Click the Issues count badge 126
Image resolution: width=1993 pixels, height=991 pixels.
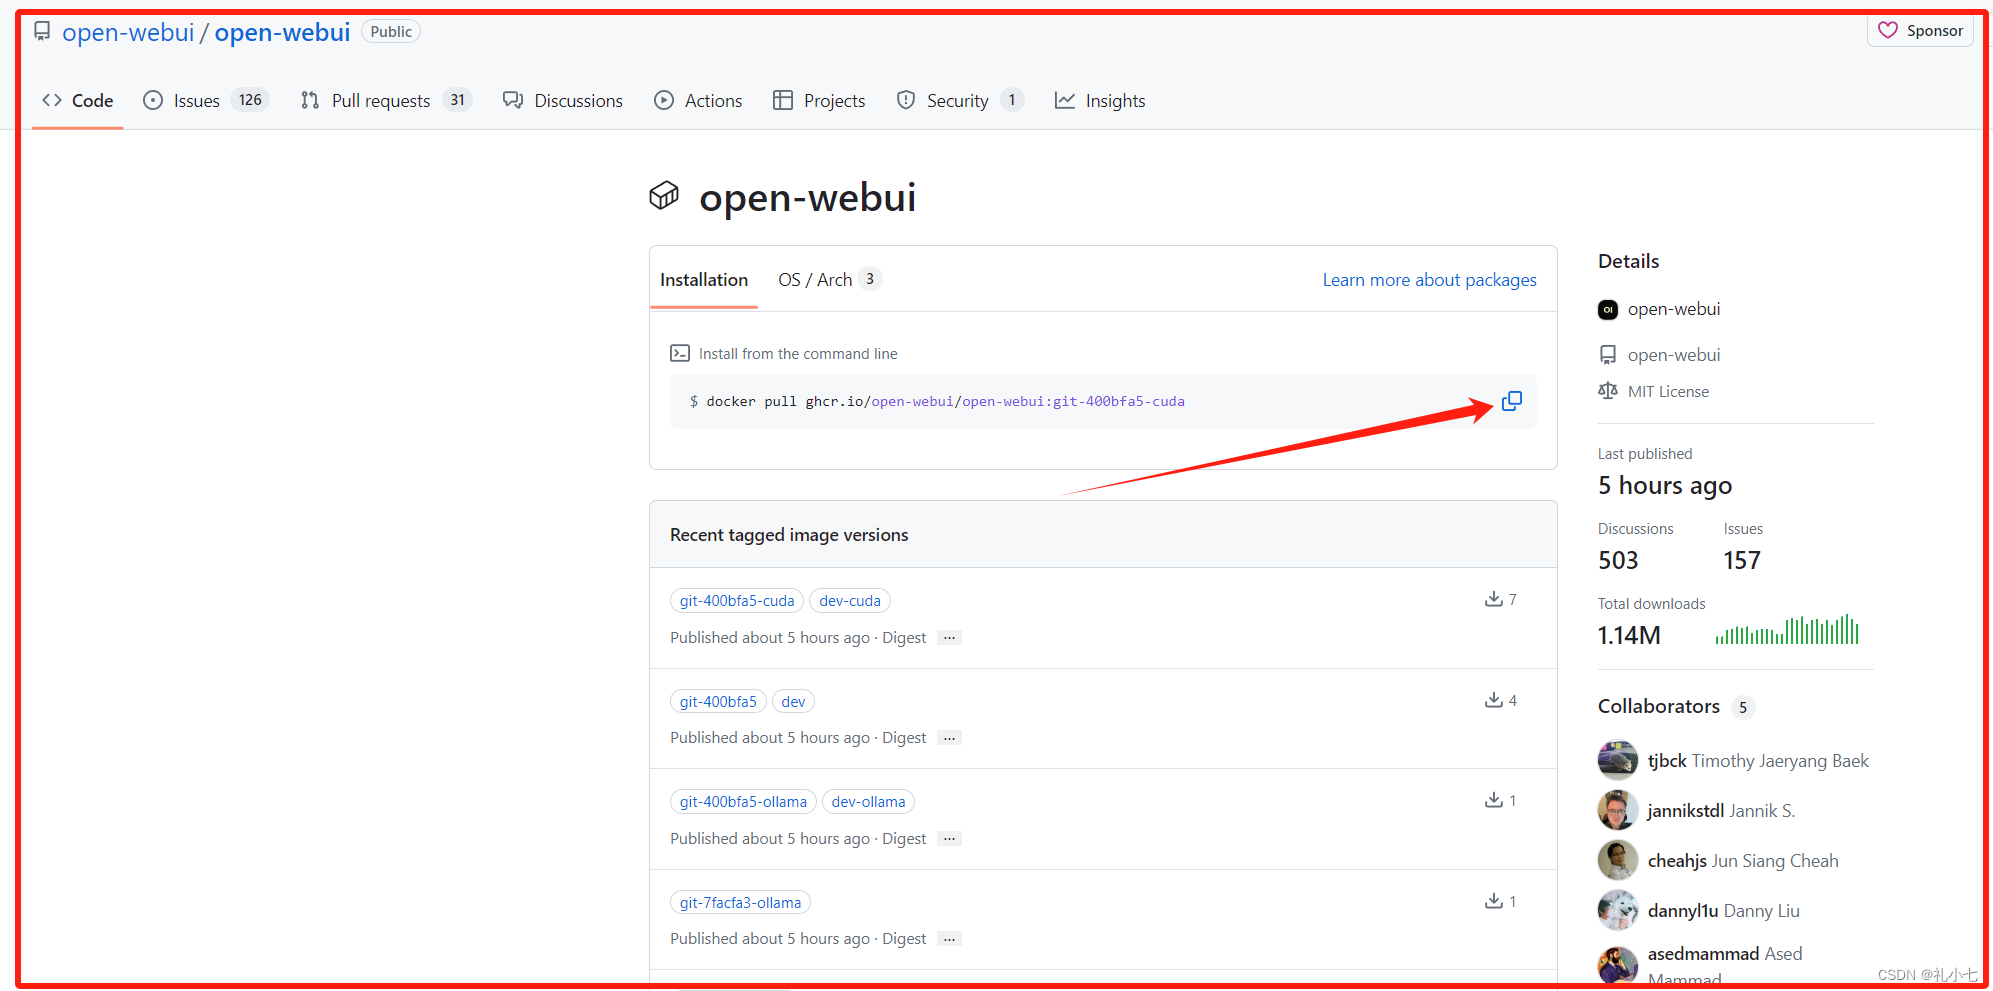point(250,100)
